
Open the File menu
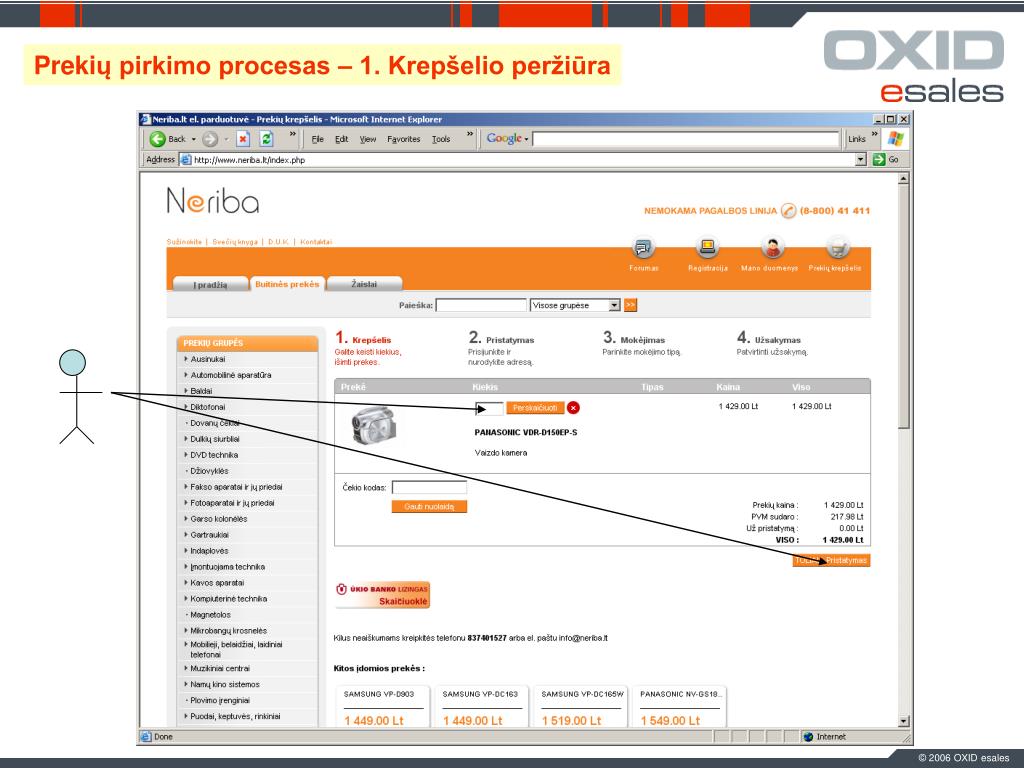(x=317, y=139)
